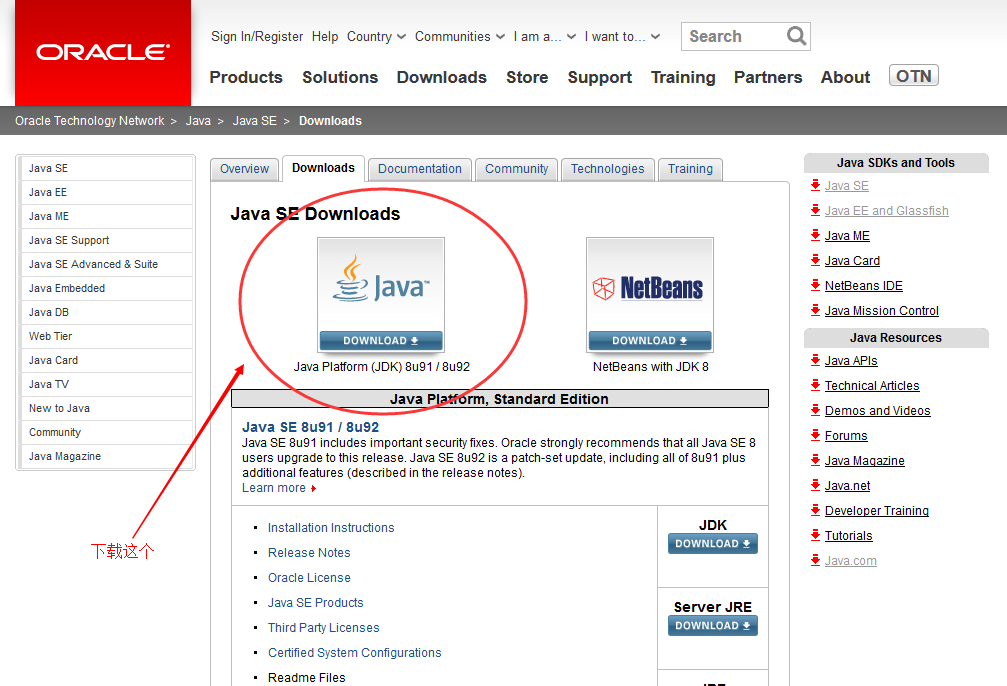
Task: Click the red arrow icon beside Java ME
Action: pos(816,235)
